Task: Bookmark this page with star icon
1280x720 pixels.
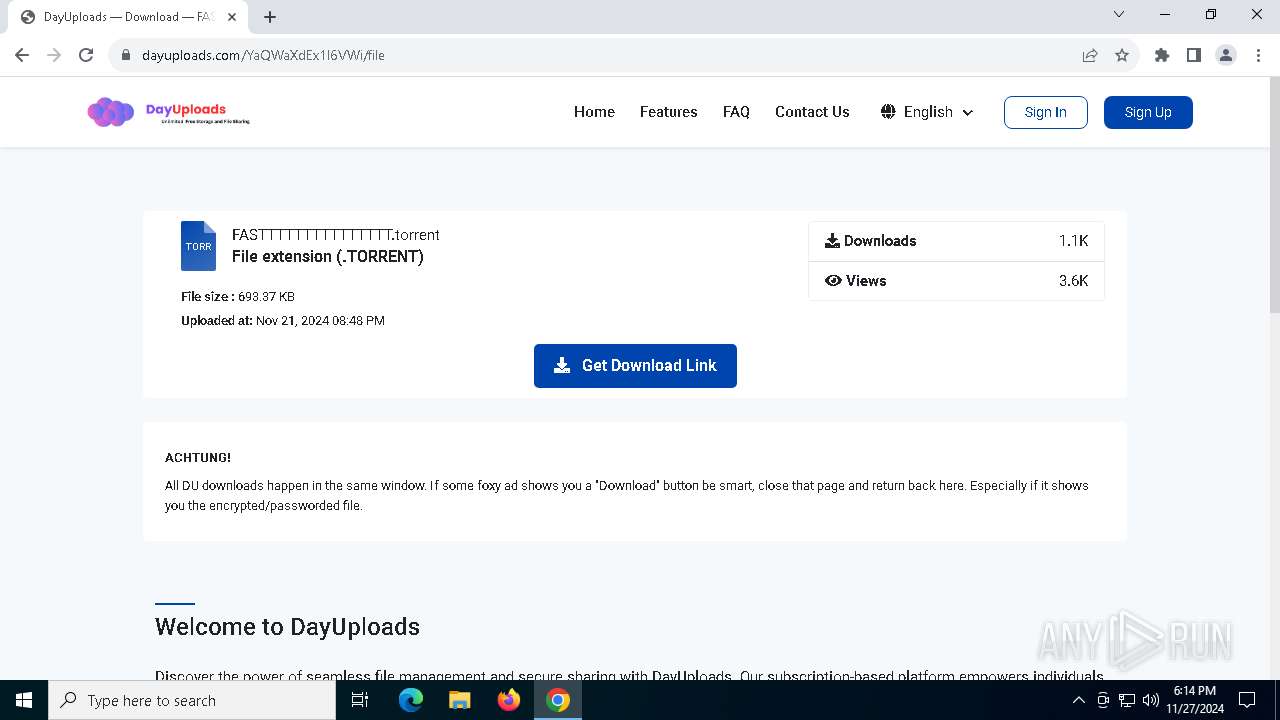Action: 1122,55
